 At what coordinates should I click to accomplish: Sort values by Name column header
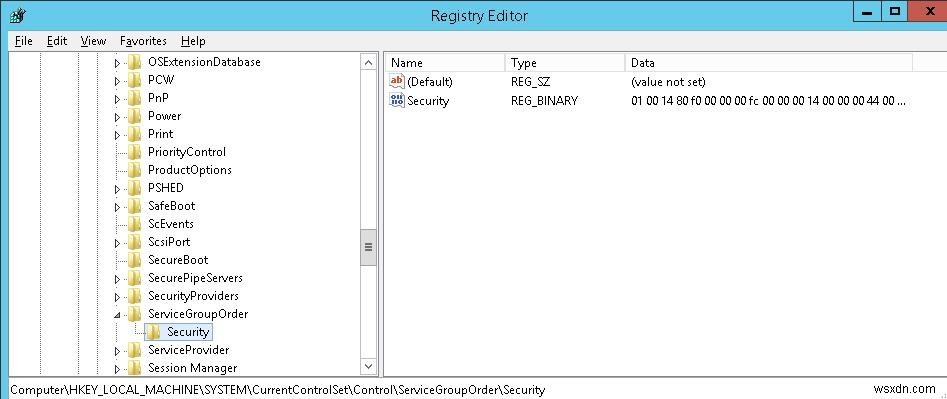click(445, 63)
